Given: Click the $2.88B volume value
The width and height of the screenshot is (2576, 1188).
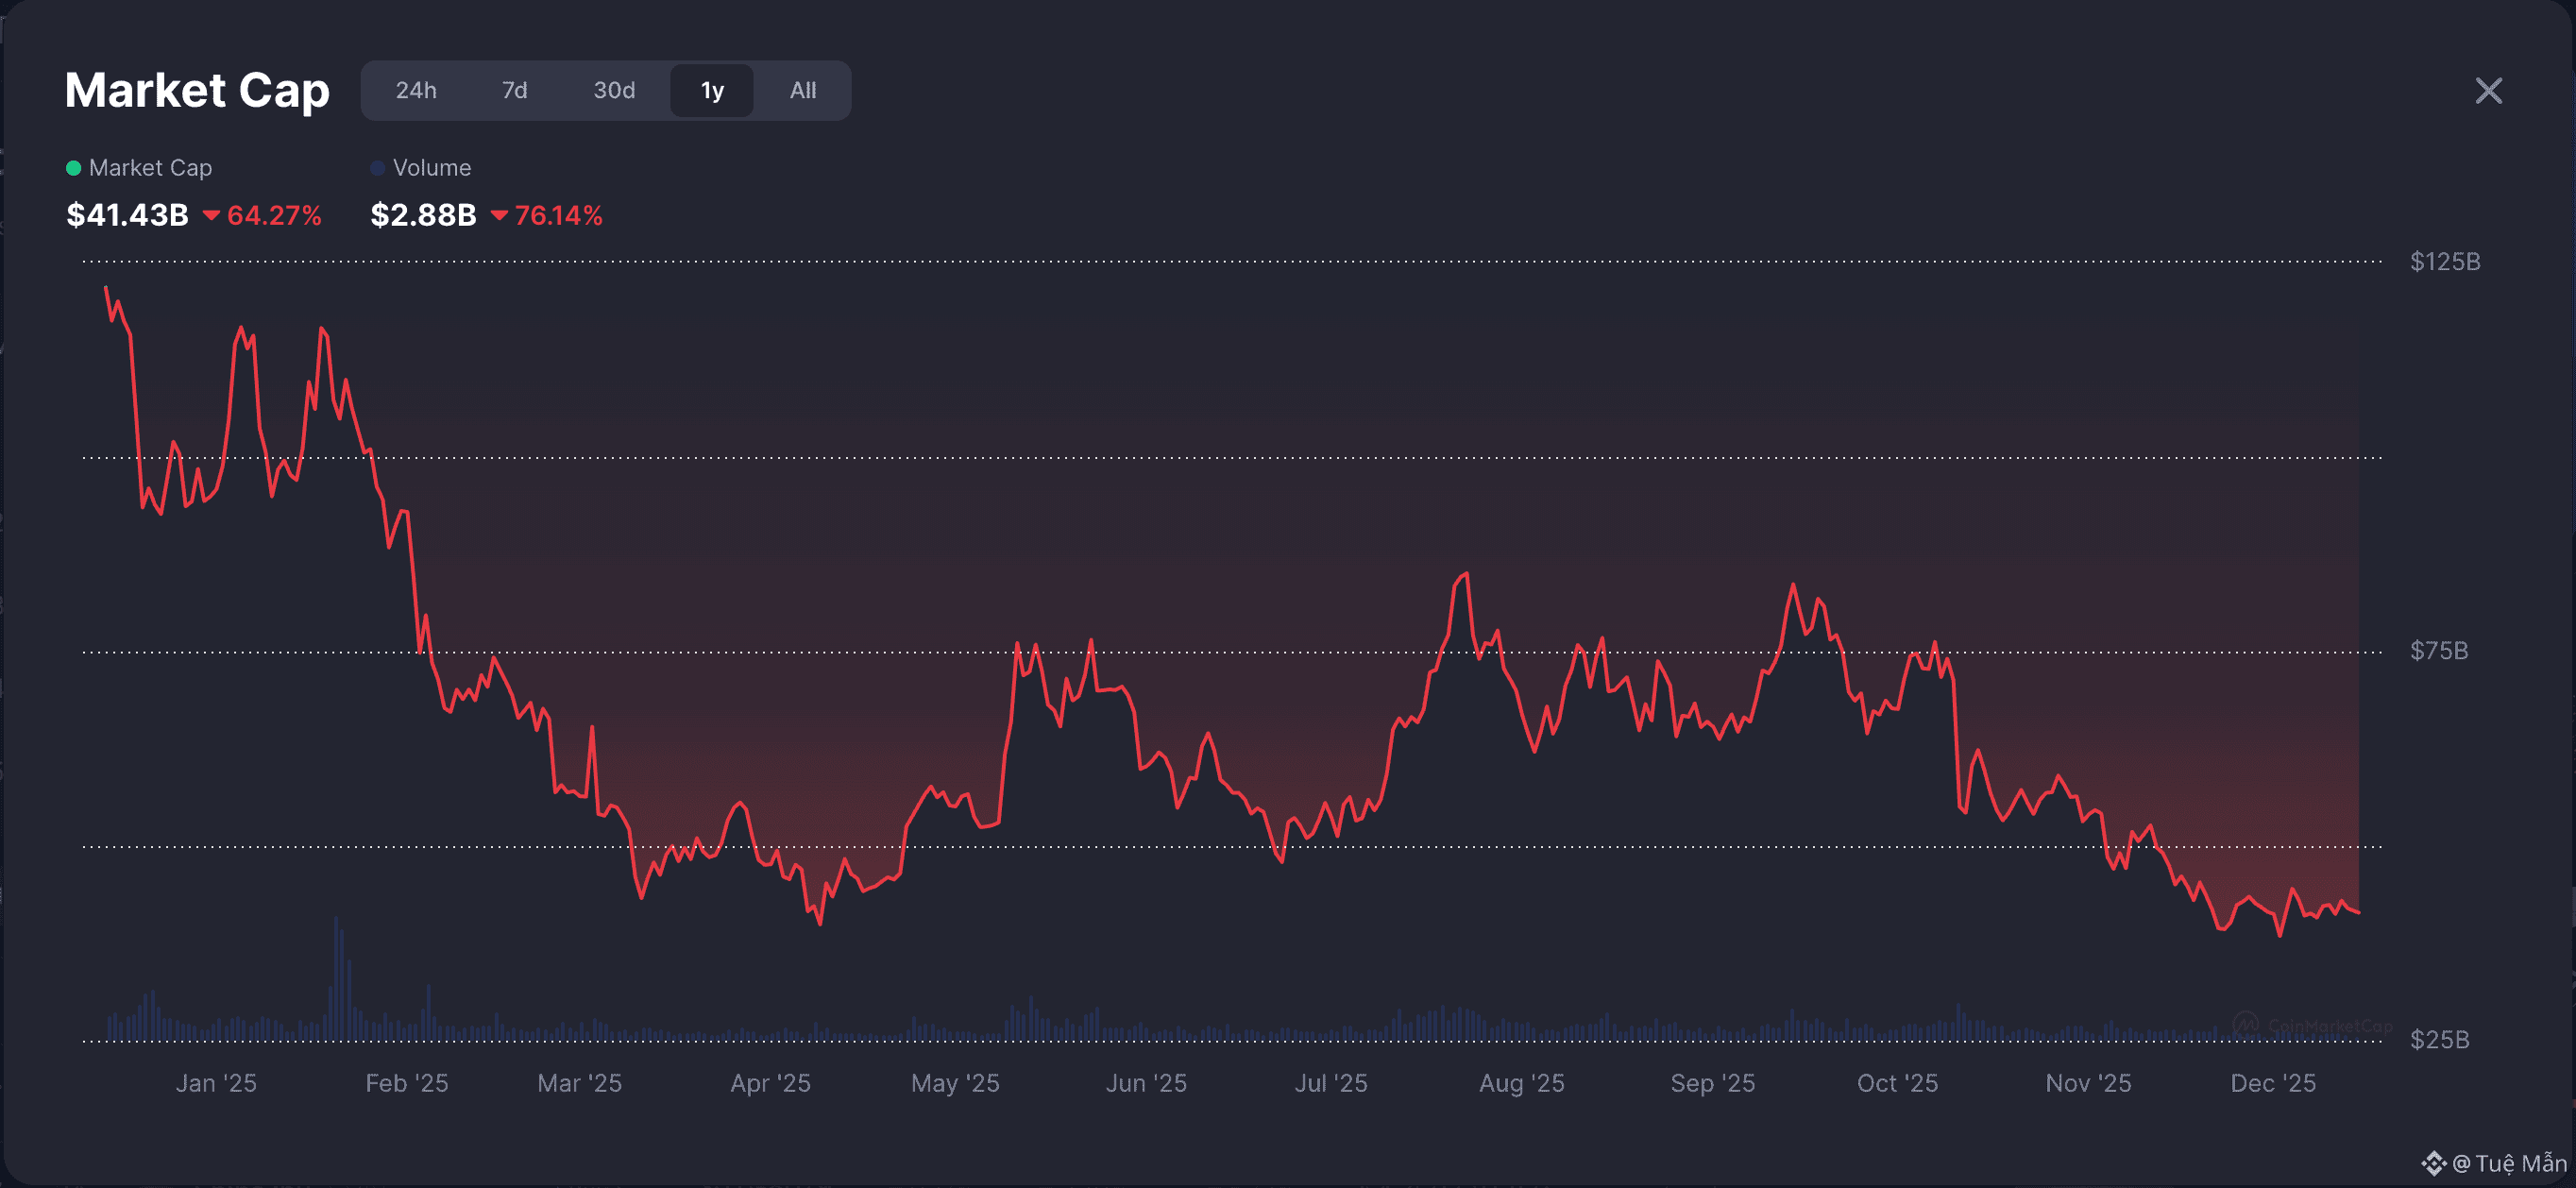Looking at the screenshot, I should (x=423, y=215).
